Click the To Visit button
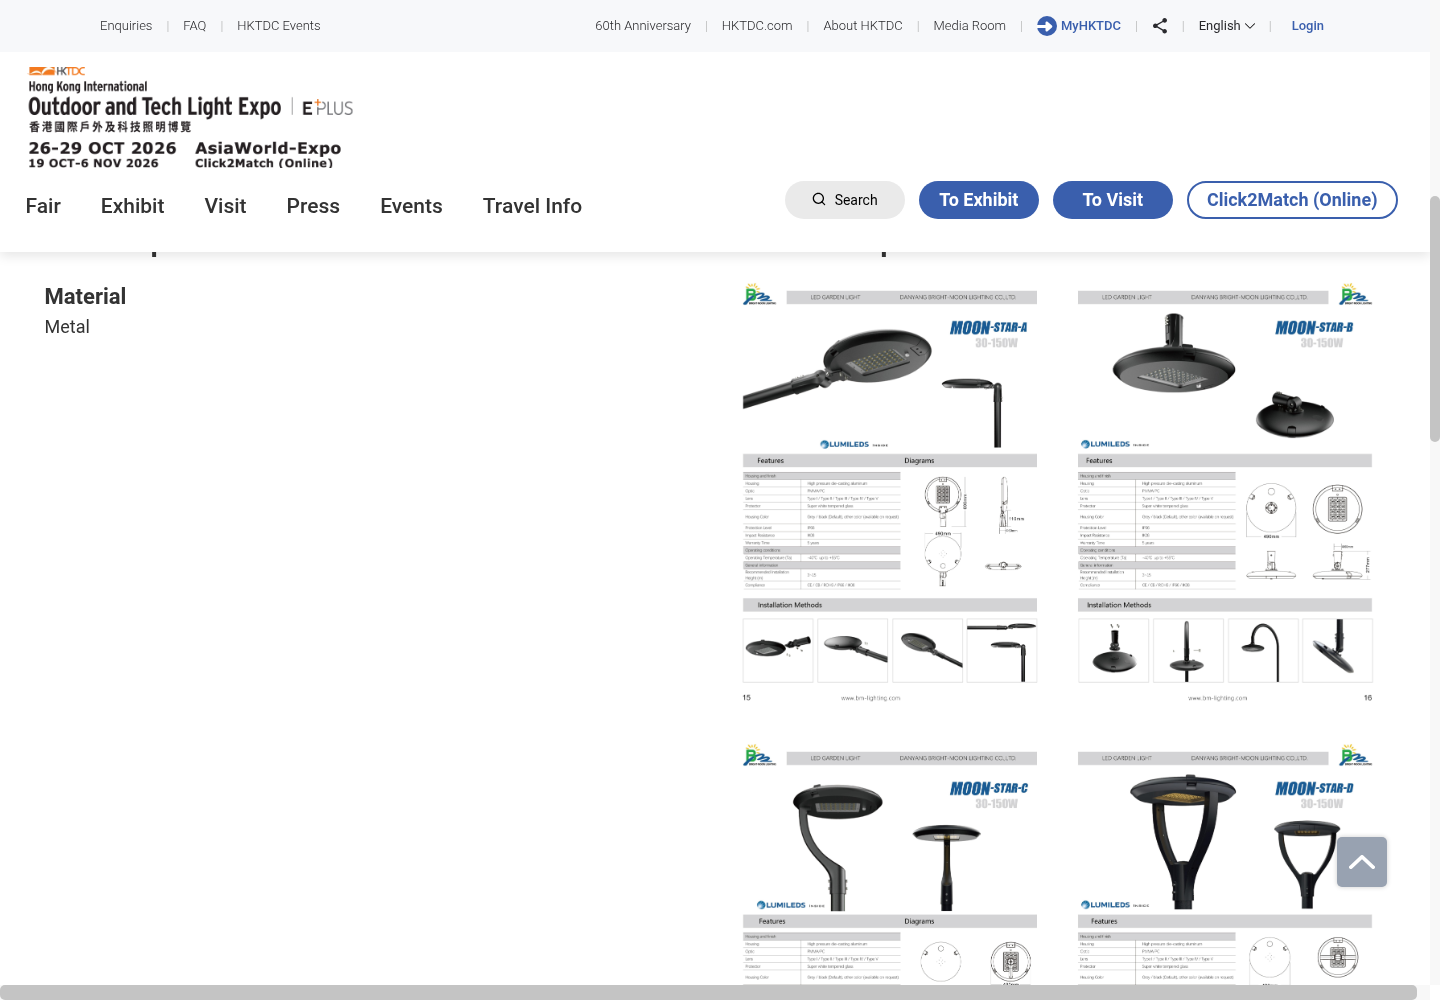Screen dimensions: 1440x1000 coord(1113,200)
